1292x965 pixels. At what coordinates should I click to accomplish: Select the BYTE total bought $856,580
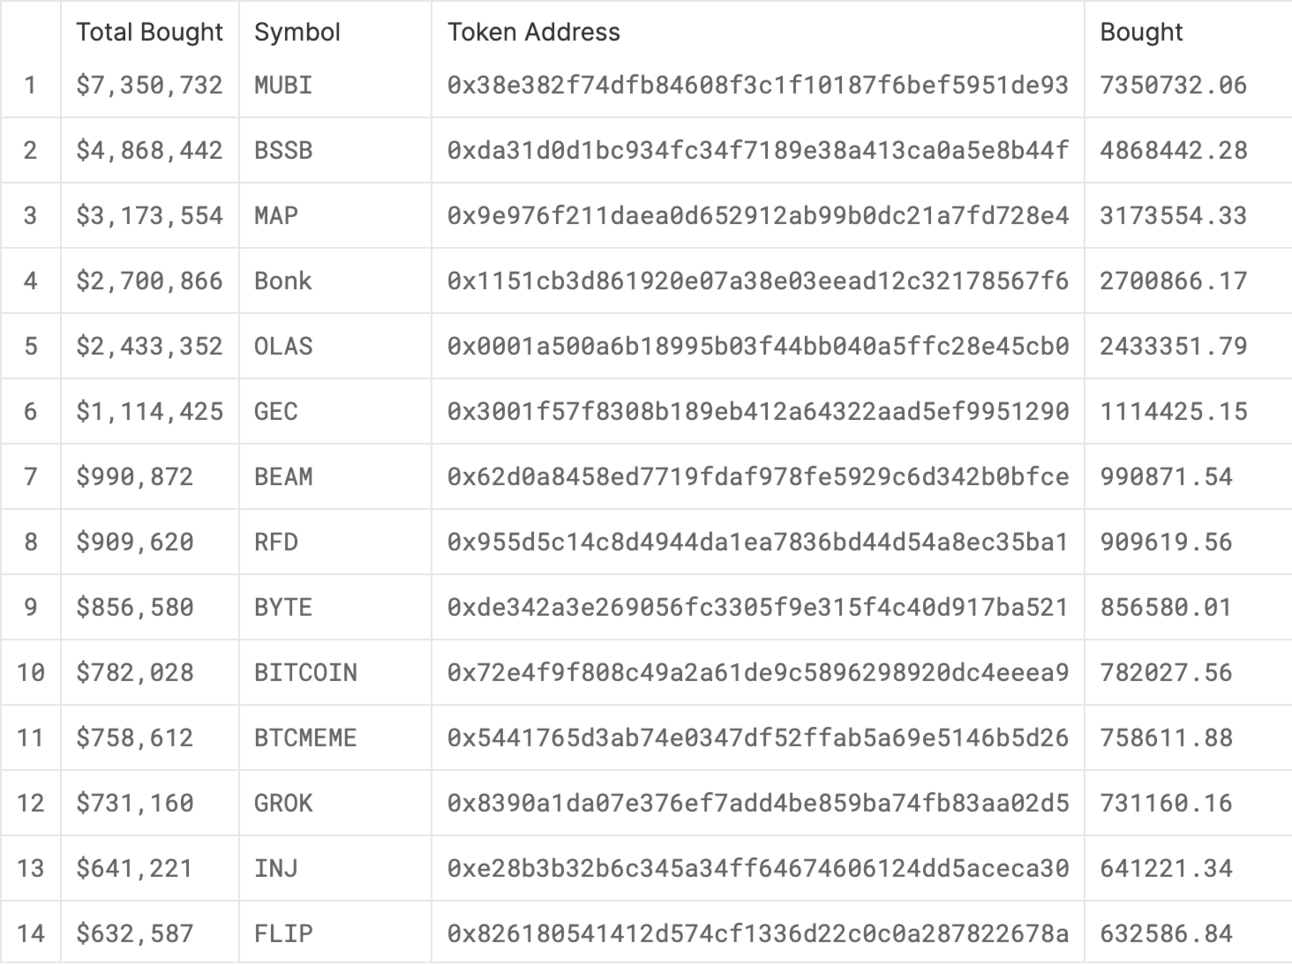point(135,607)
